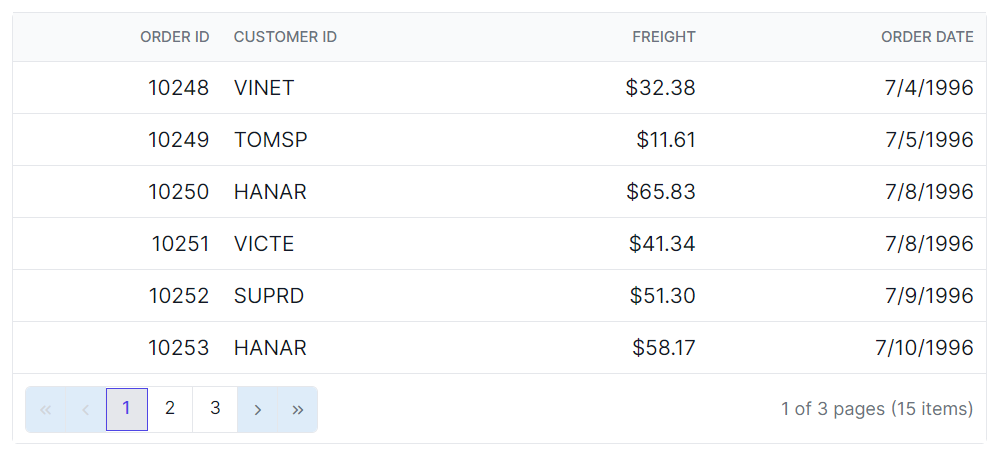Image resolution: width=1001 pixels, height=453 pixels.
Task: Open page 3 of the grid
Action: click(215, 409)
